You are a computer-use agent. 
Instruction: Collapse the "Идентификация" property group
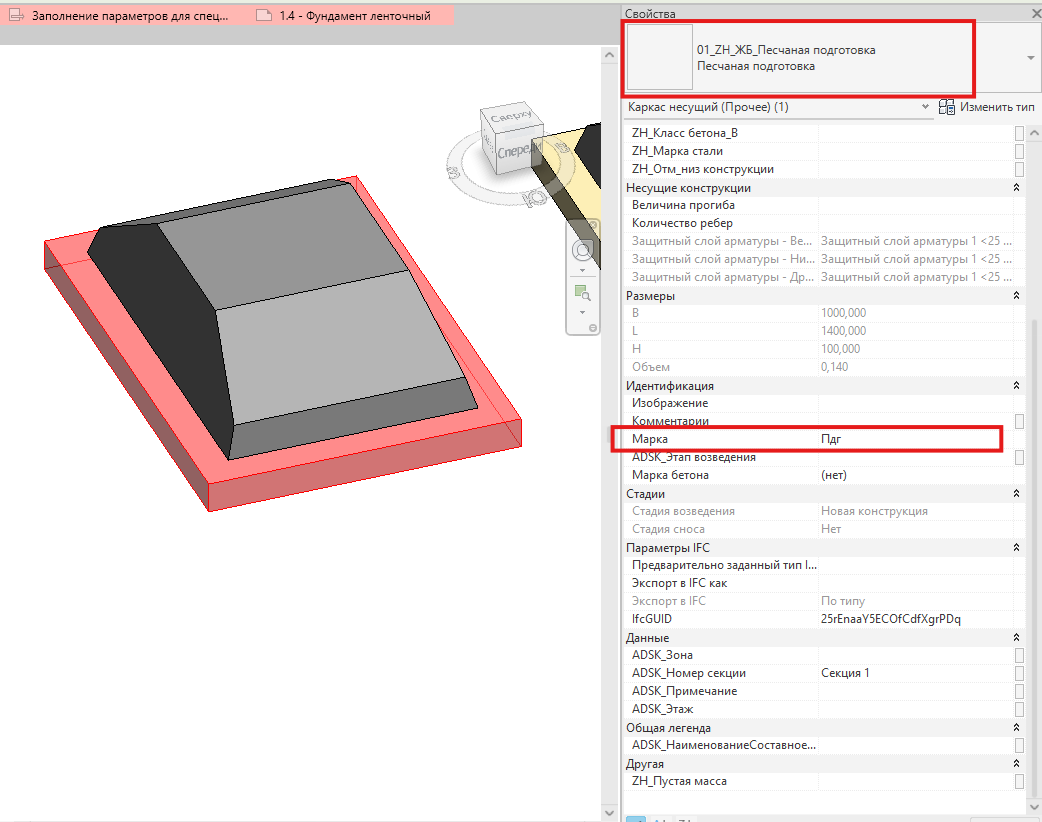click(x=1016, y=385)
